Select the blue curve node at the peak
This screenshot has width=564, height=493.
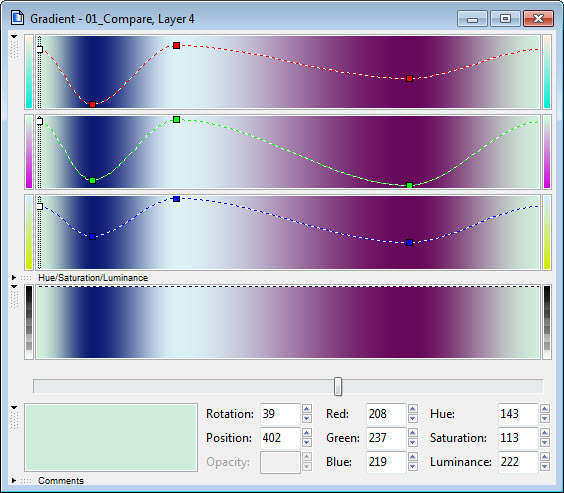pos(176,198)
